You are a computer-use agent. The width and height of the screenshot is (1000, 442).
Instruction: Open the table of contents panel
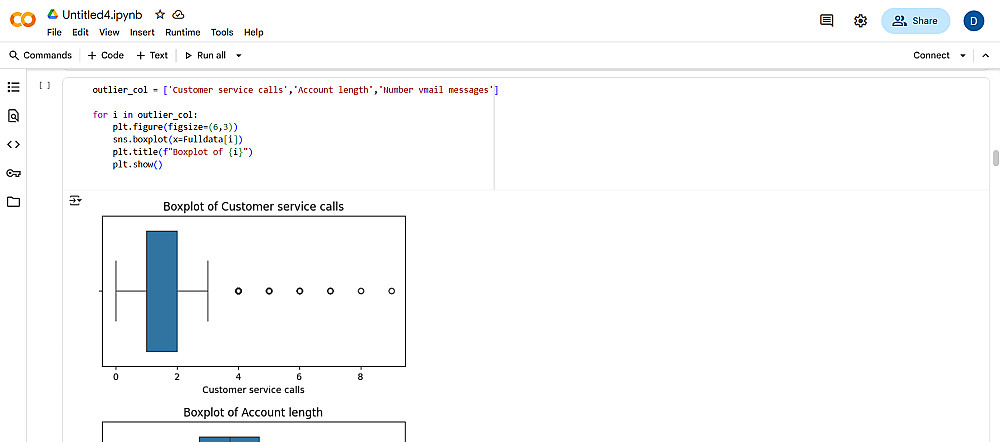(13, 87)
